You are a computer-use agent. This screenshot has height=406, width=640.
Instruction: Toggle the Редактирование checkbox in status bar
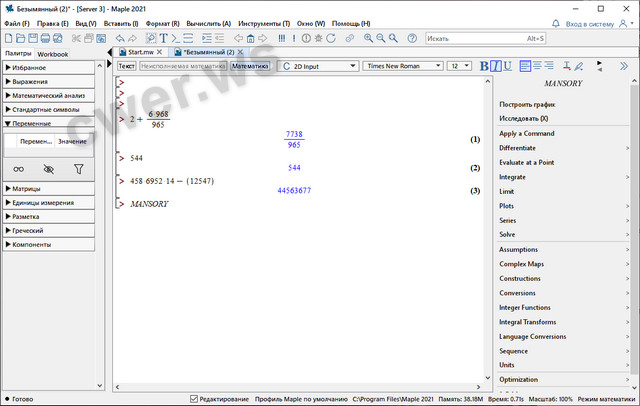pos(194,399)
